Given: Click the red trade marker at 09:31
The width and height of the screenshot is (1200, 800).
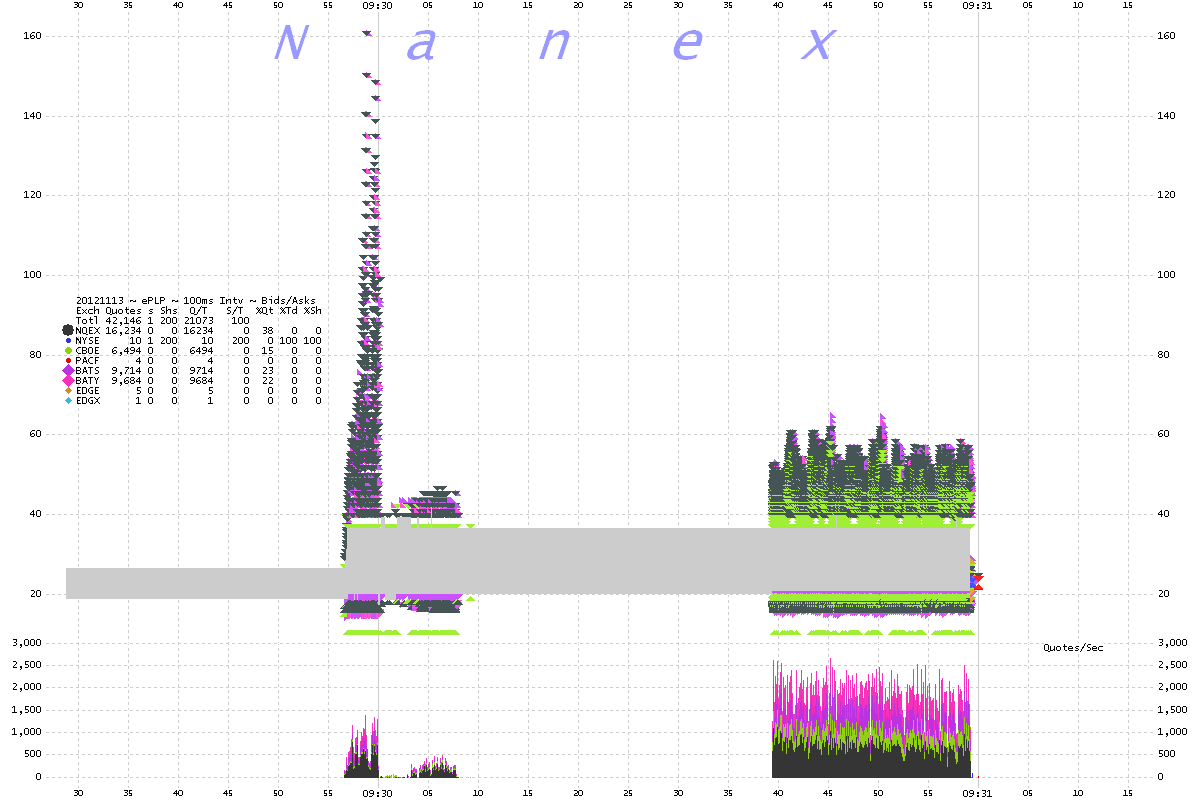Looking at the screenshot, I should 976,582.
